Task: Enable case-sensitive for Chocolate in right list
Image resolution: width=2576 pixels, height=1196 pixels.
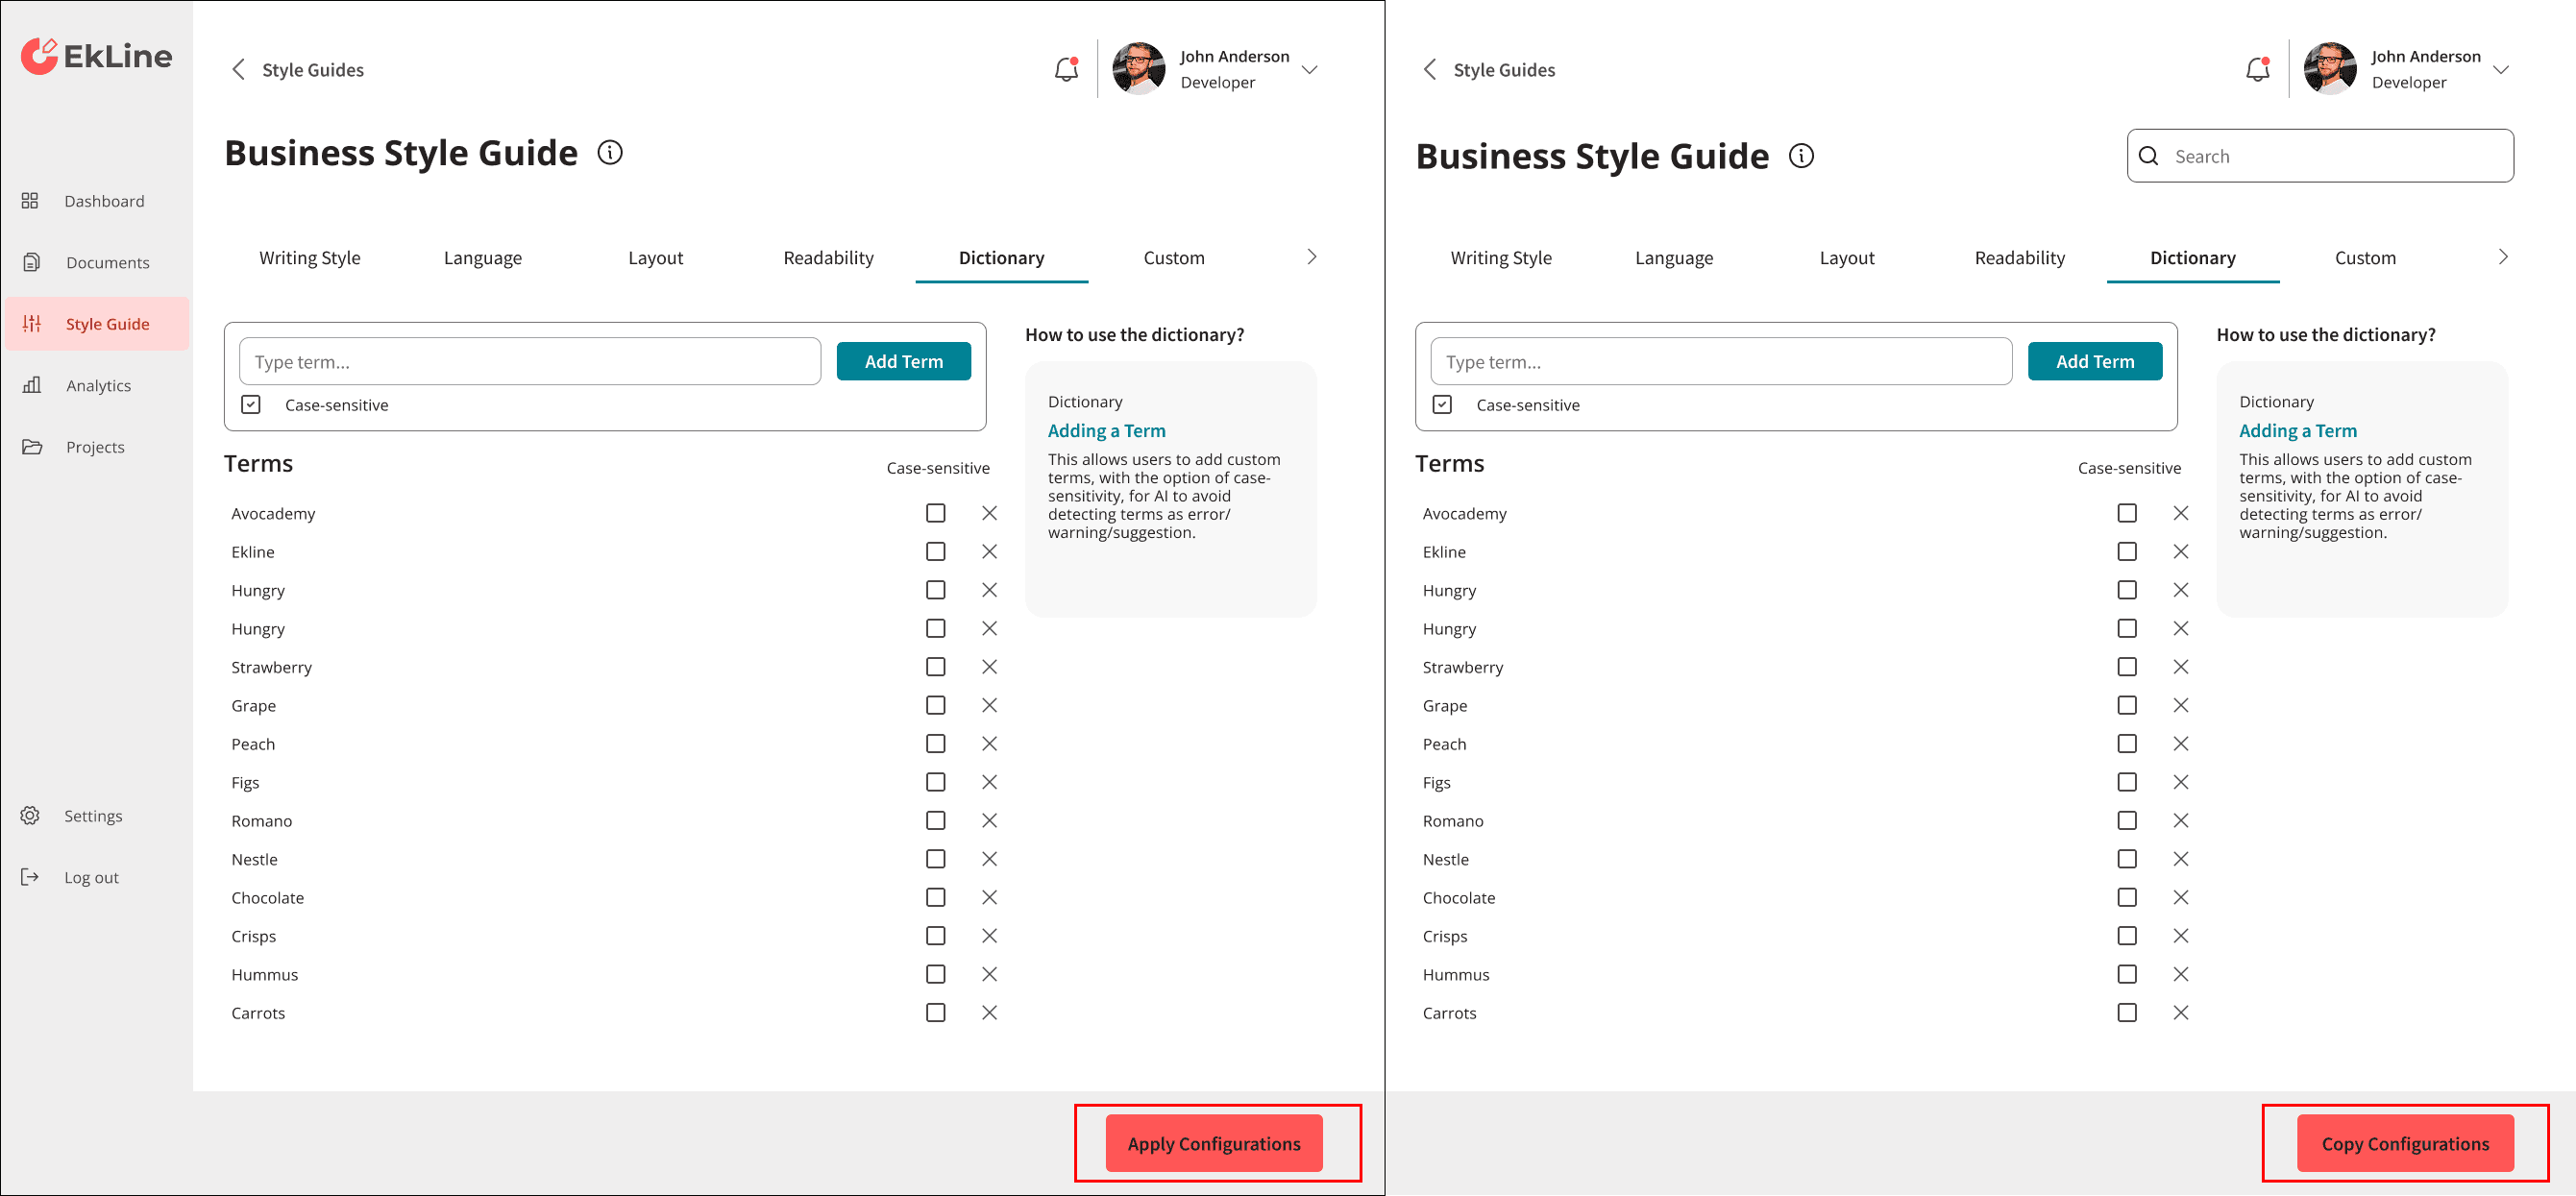Action: pos(2126,897)
